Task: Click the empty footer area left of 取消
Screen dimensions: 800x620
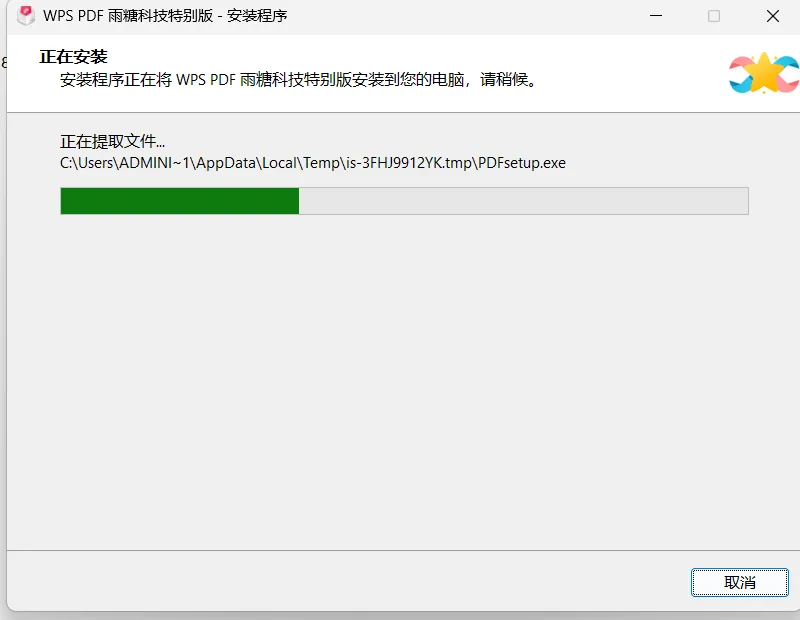Action: (347, 582)
